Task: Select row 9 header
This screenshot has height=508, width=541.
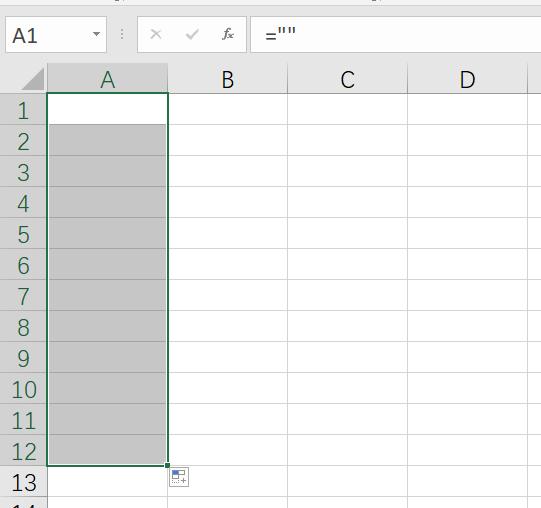Action: click(x=23, y=357)
